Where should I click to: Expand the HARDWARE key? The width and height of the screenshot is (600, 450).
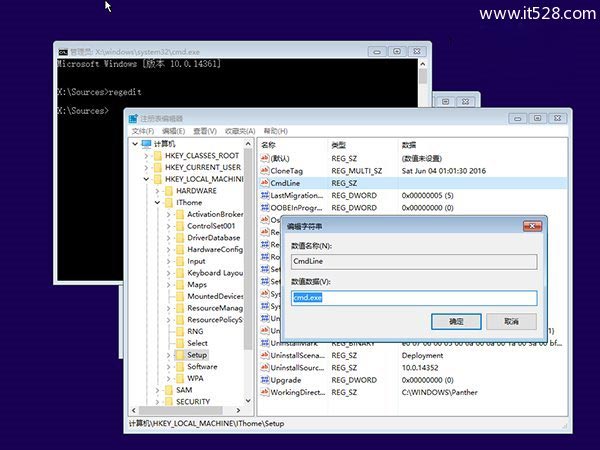(x=157, y=191)
